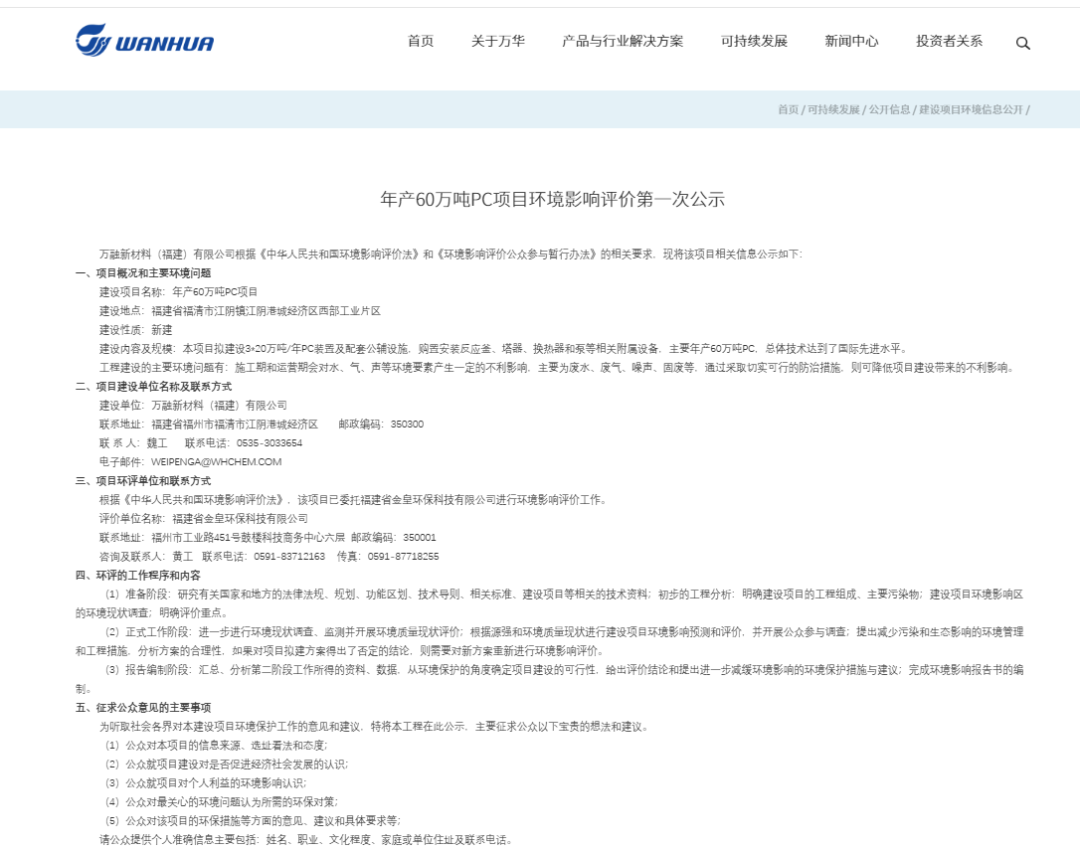Viewport: 1080px width, 852px height.
Task: Open the 新闻中心 menu item
Action: pyautogui.click(x=851, y=41)
